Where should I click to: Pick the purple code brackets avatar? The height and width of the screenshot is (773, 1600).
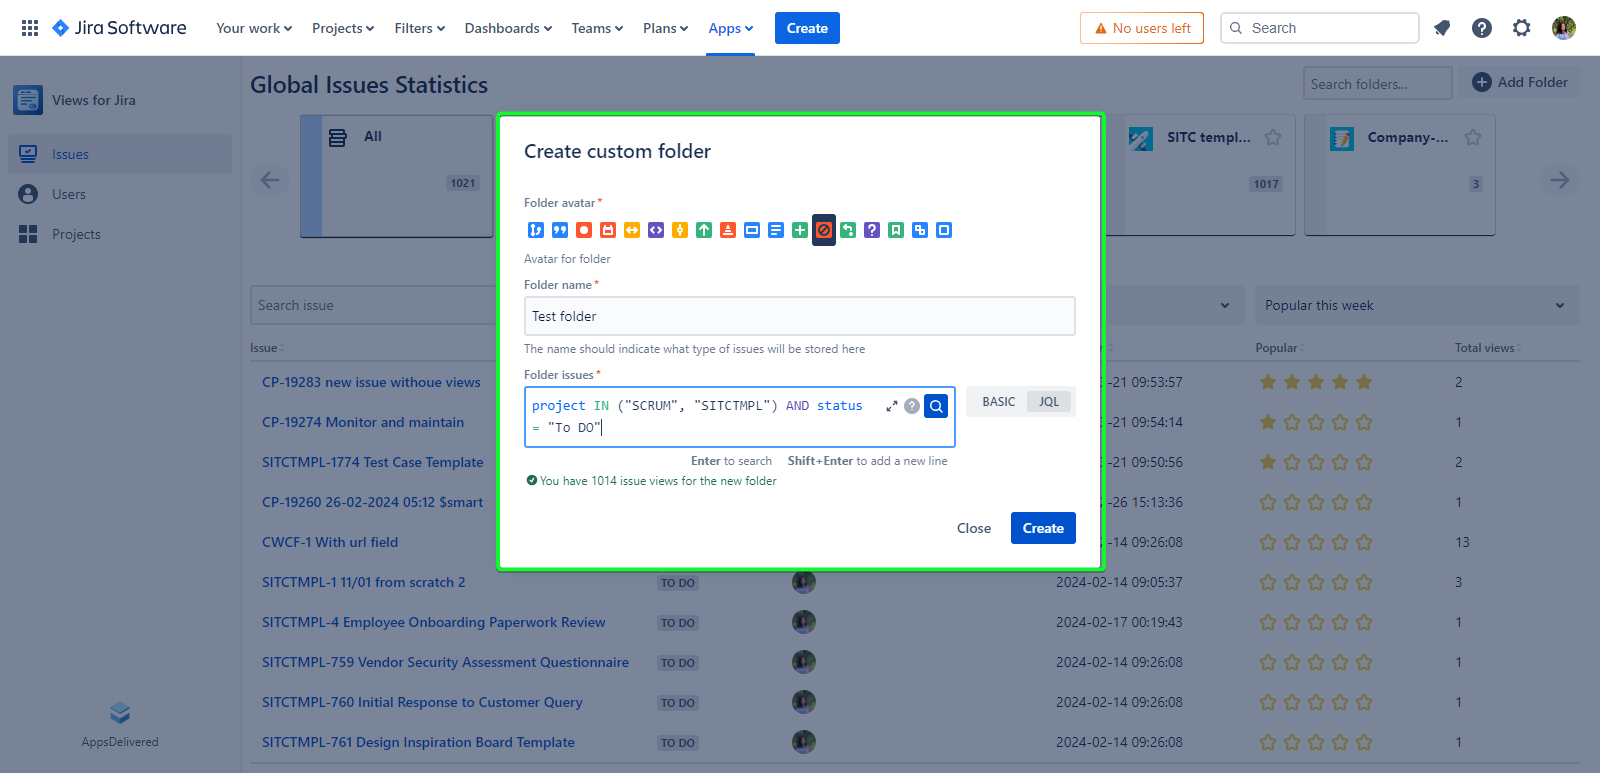[x=656, y=230]
